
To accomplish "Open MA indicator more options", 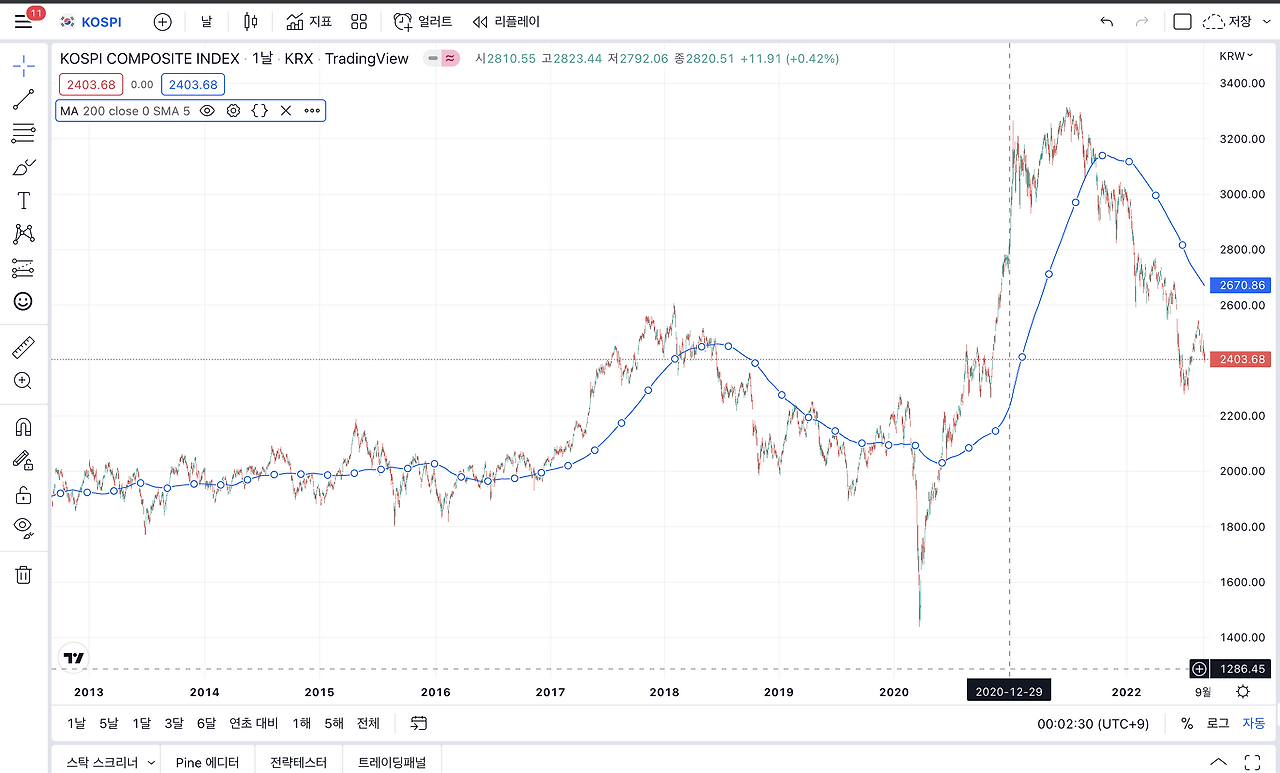I will tap(312, 111).
